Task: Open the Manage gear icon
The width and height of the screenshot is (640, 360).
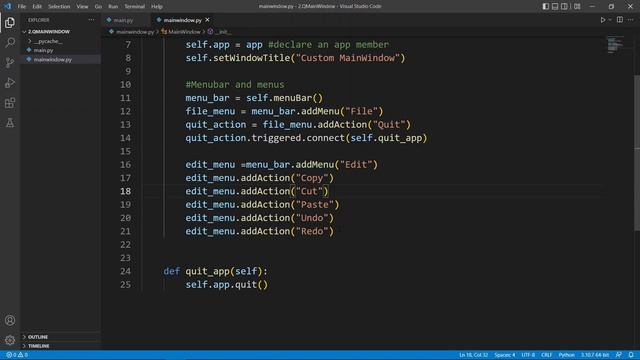Action: (10, 340)
